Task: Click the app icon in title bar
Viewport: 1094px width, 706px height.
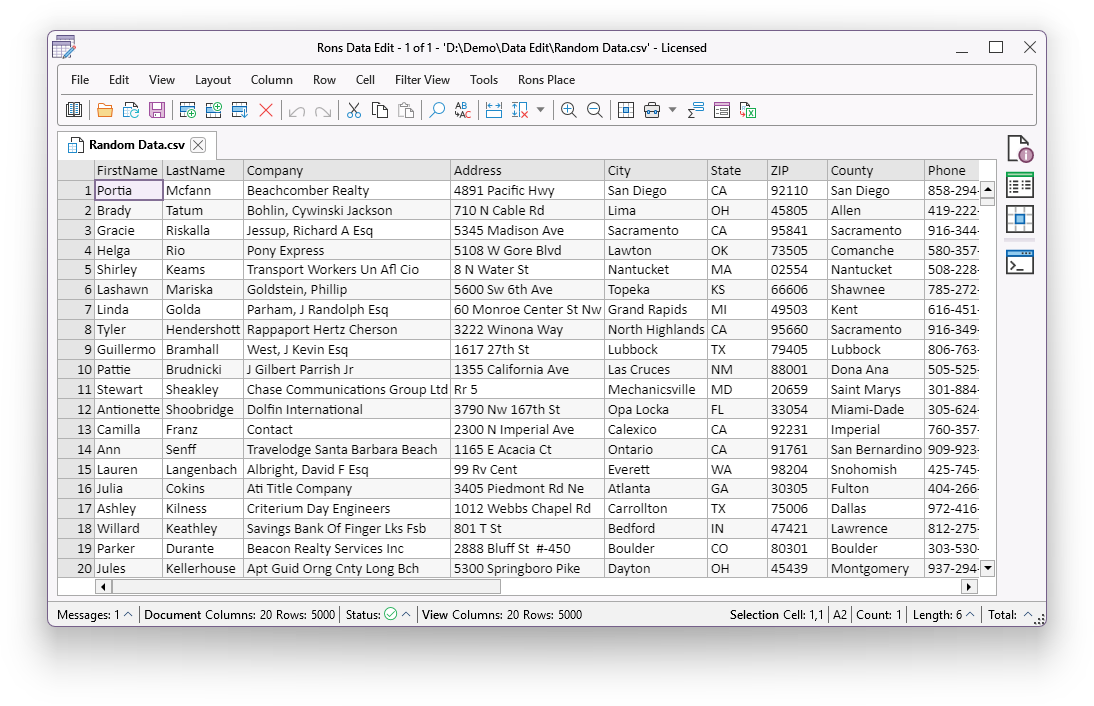Action: tap(63, 47)
